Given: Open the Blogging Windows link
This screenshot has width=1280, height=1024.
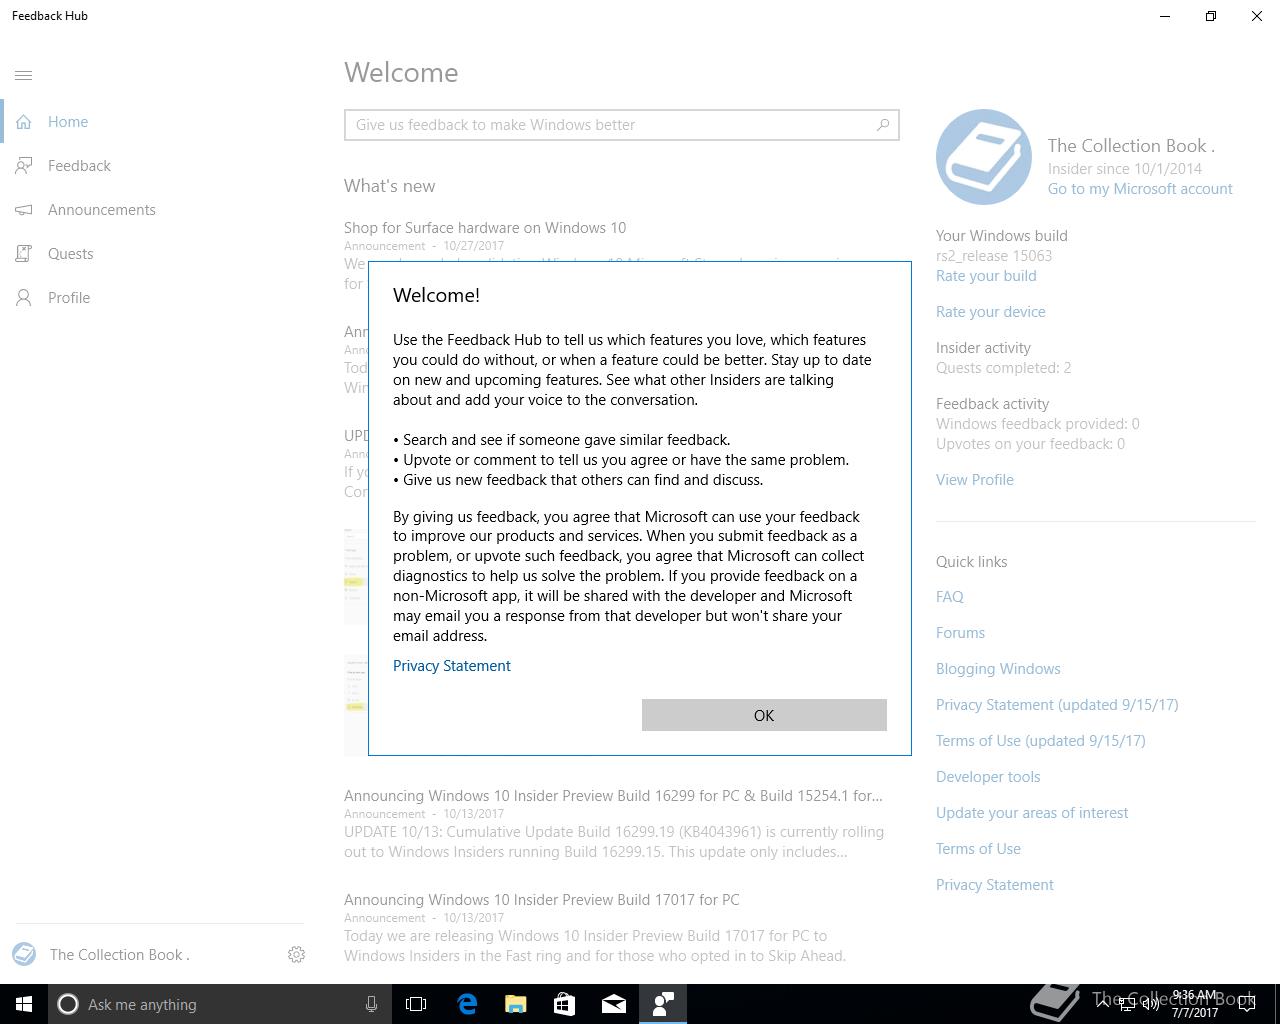Looking at the screenshot, I should coord(998,669).
